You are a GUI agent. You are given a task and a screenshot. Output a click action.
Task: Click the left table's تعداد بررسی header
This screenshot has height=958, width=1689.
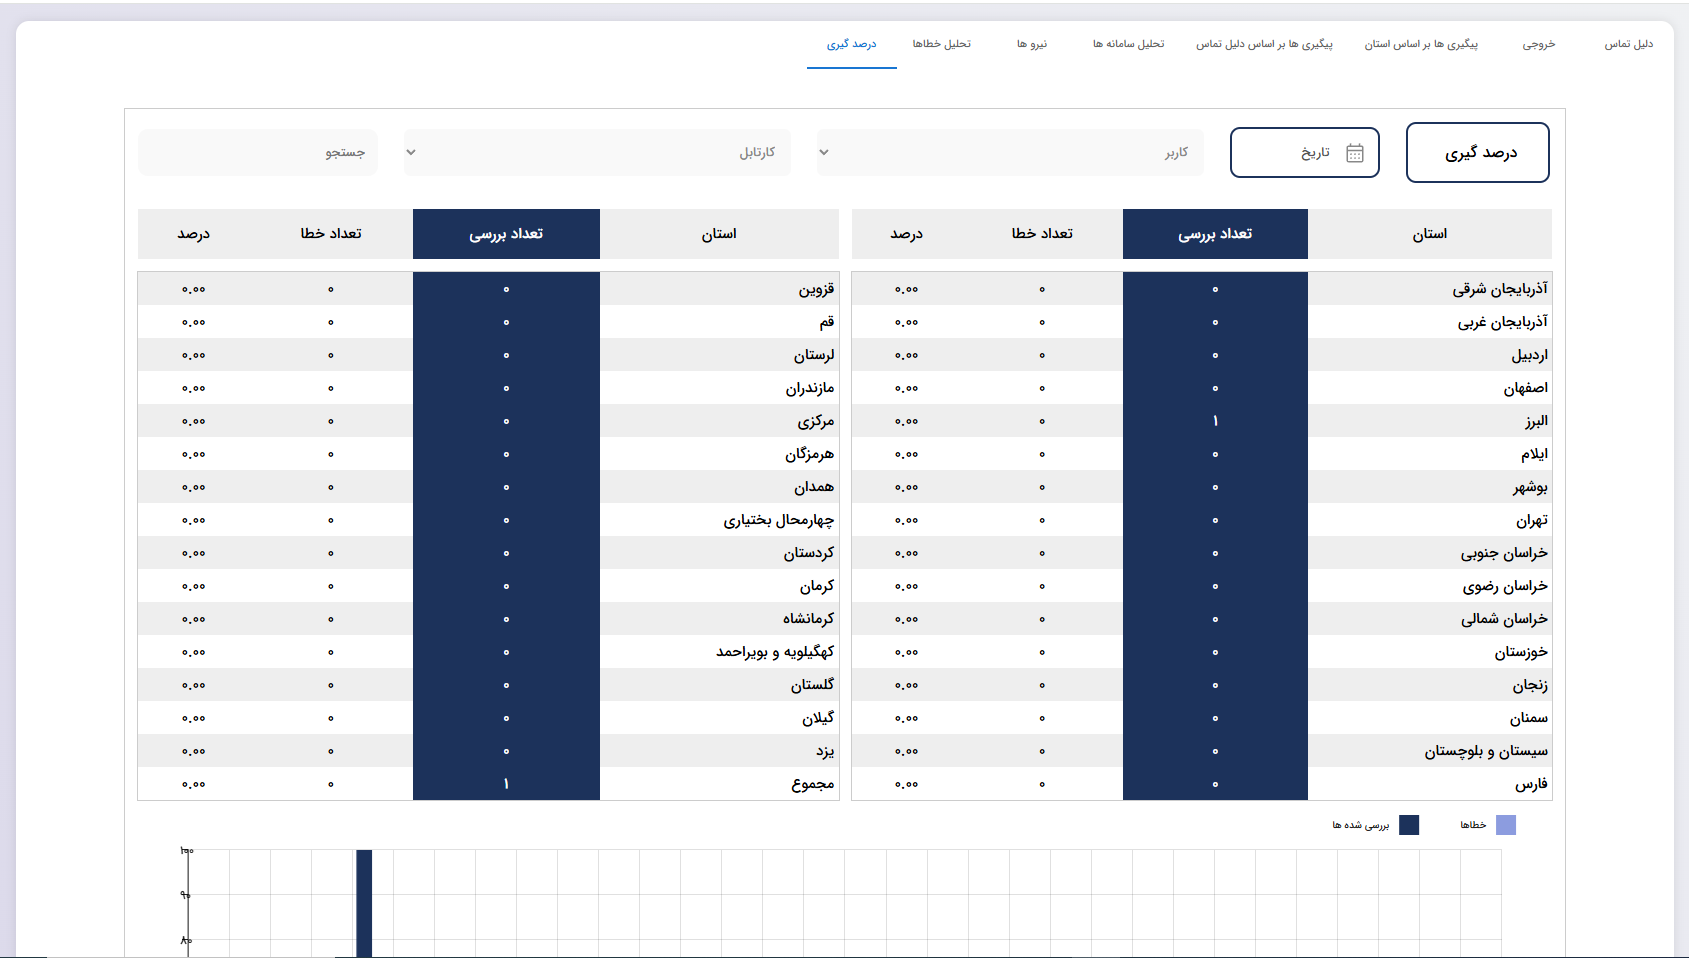[x=506, y=234]
